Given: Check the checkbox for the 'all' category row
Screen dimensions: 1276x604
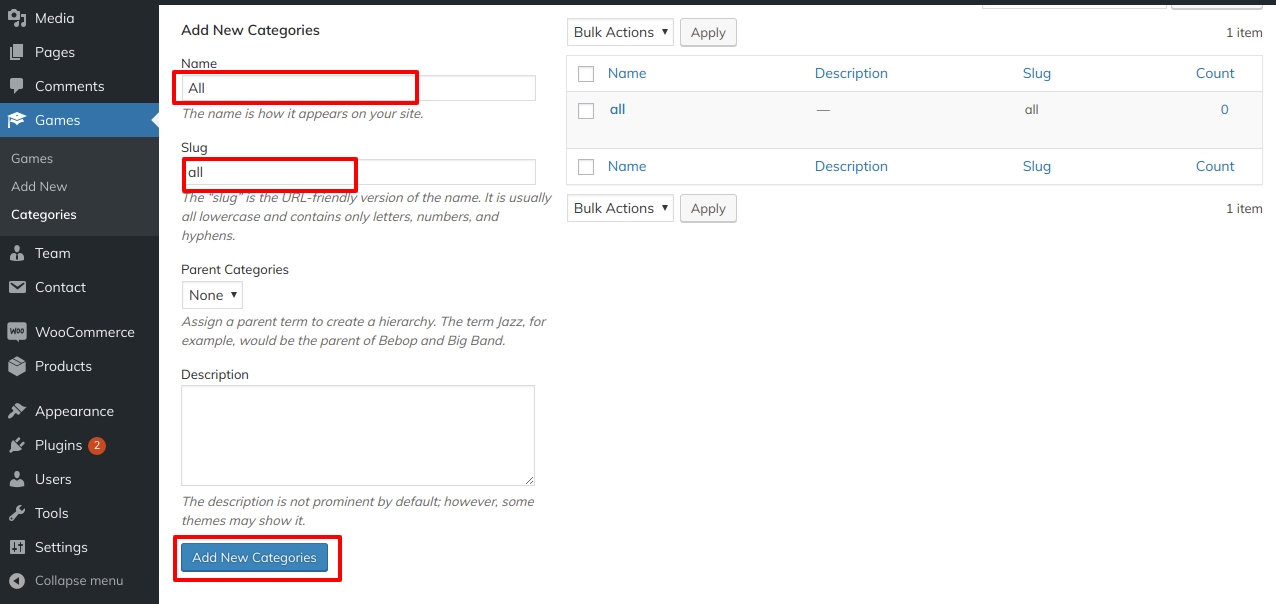Looking at the screenshot, I should tap(586, 111).
